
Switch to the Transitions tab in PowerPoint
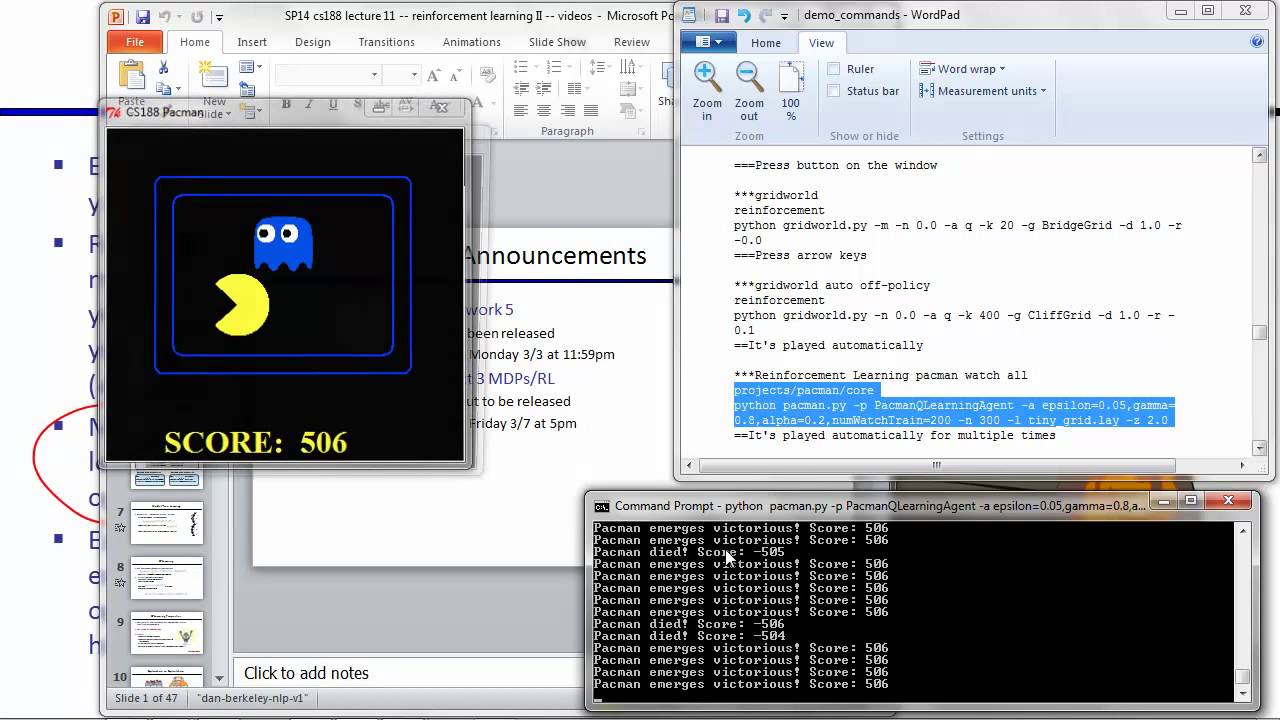pyautogui.click(x=386, y=42)
